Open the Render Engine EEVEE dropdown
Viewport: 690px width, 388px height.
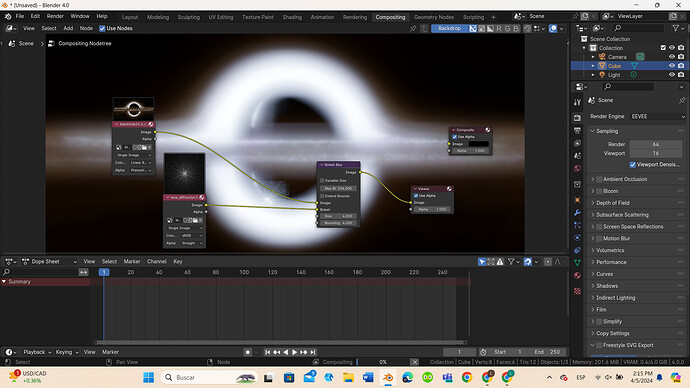pos(657,117)
